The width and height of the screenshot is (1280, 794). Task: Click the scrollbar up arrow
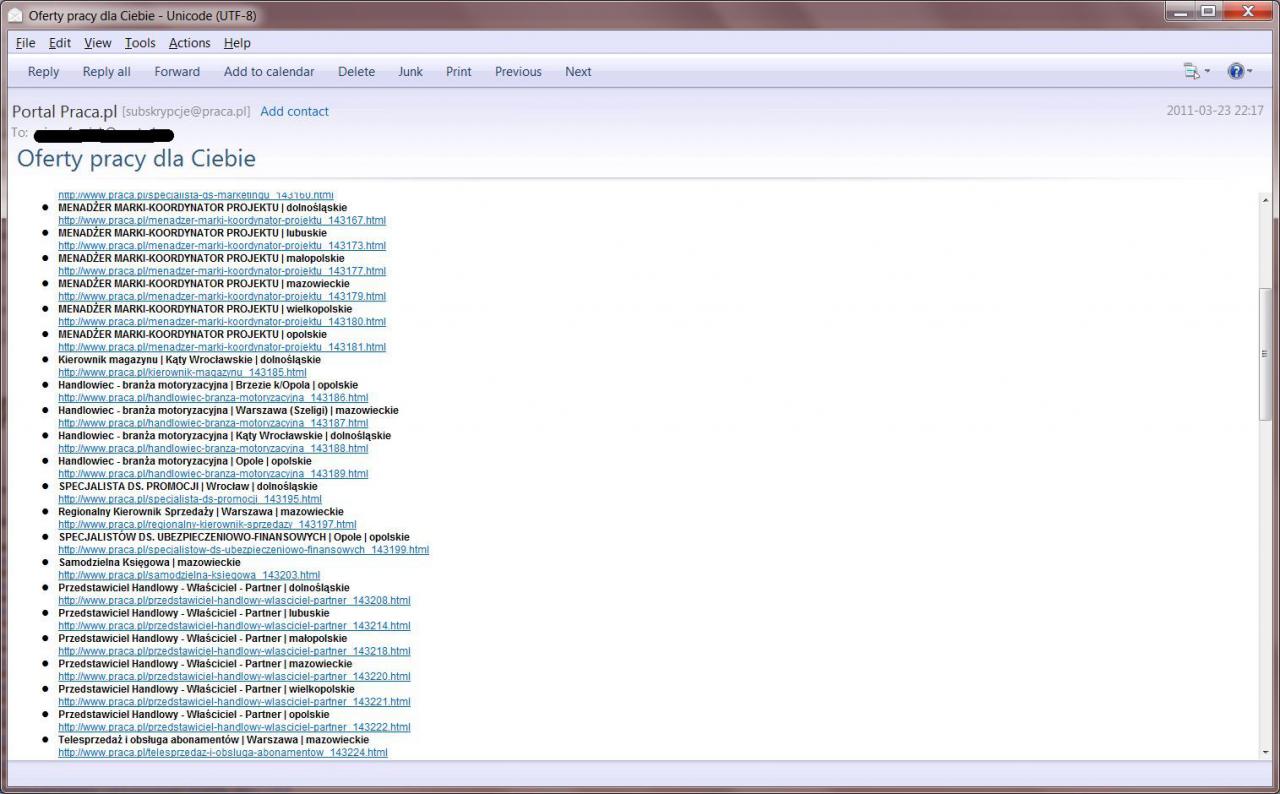coord(1265,200)
